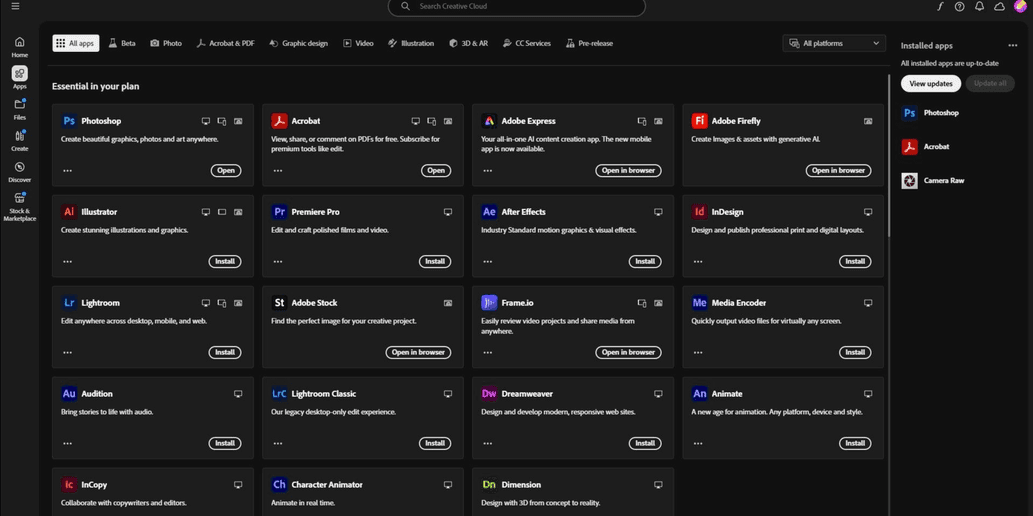
Task: Open Adobe Express in browser
Action: [x=628, y=171]
